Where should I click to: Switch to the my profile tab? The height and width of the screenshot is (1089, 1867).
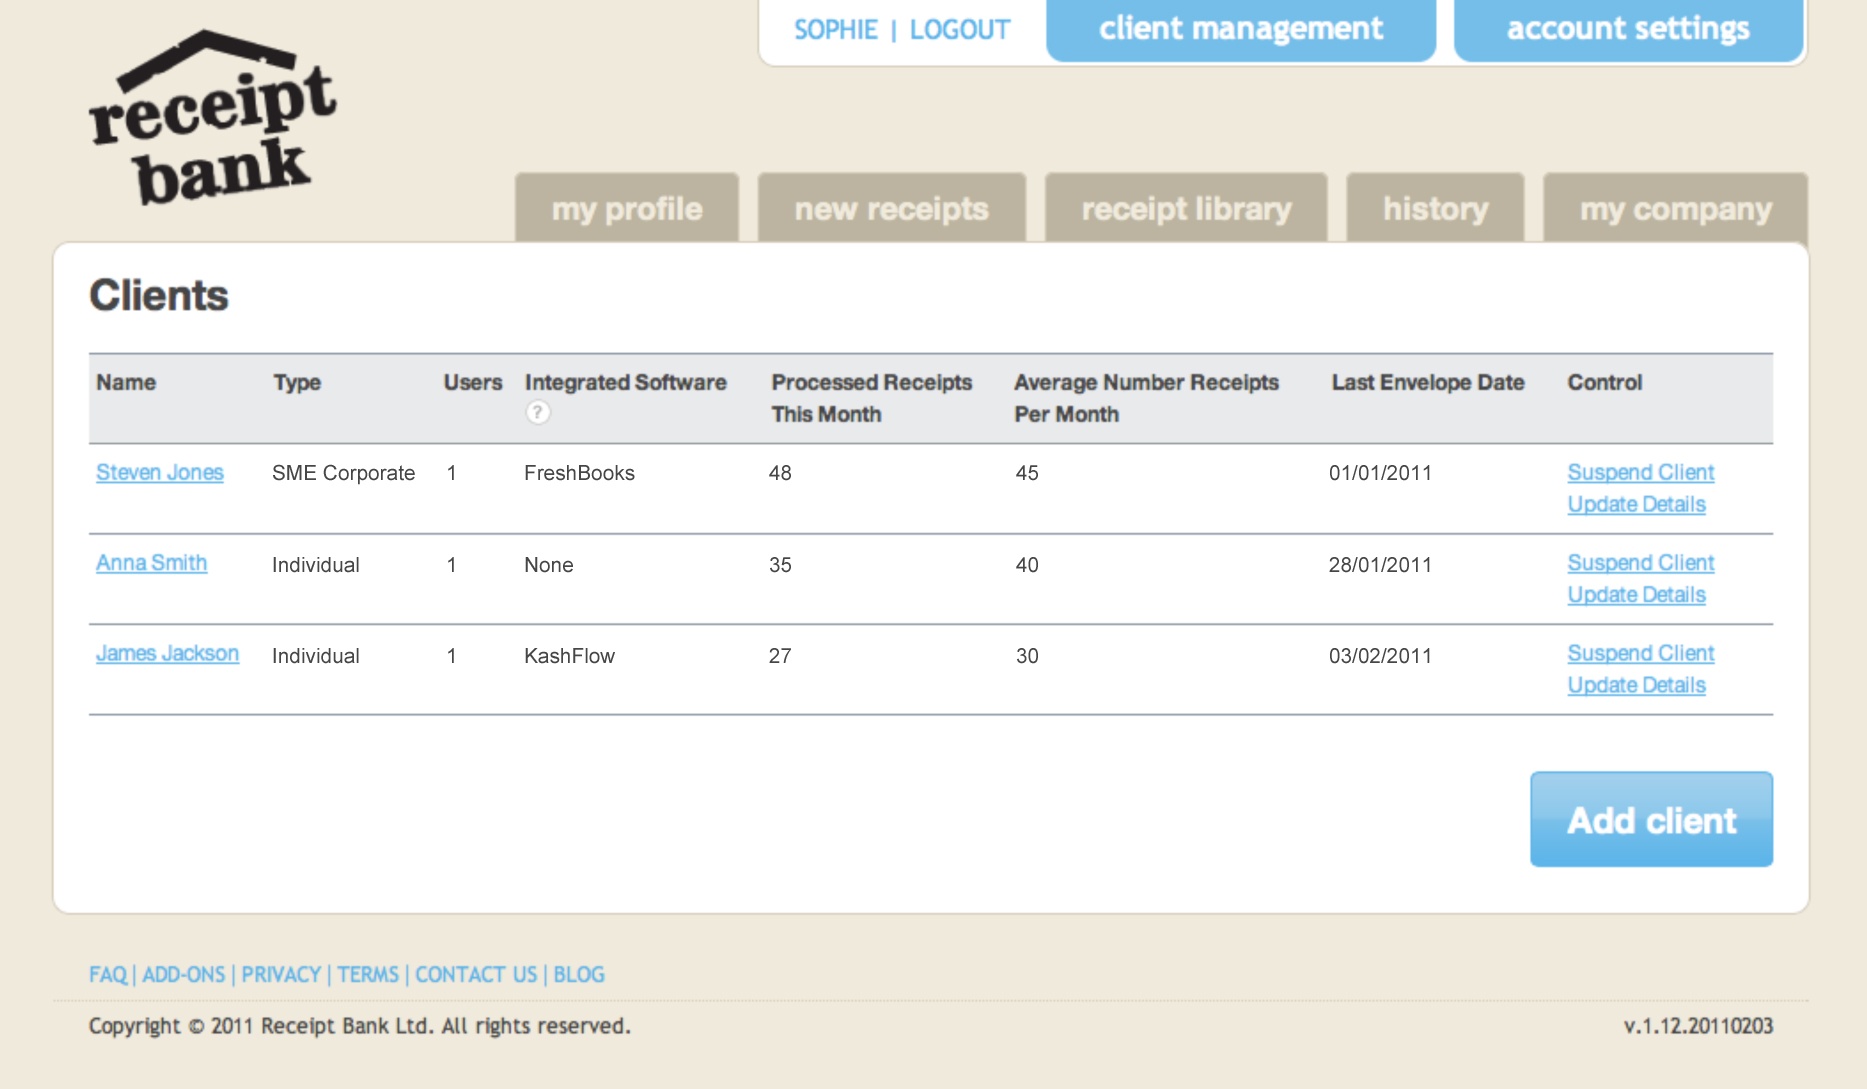click(627, 209)
